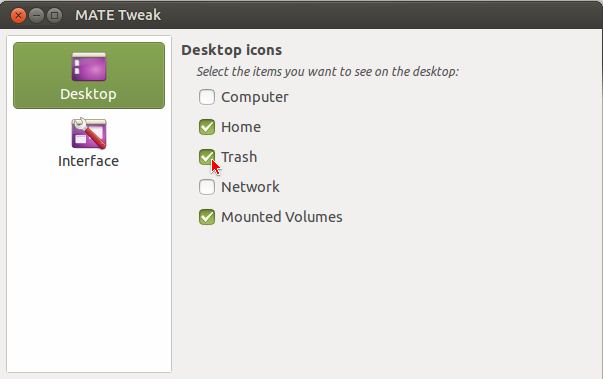Viewport: 603px width, 379px height.
Task: Disable the Trash checkbox
Action: pos(207,157)
